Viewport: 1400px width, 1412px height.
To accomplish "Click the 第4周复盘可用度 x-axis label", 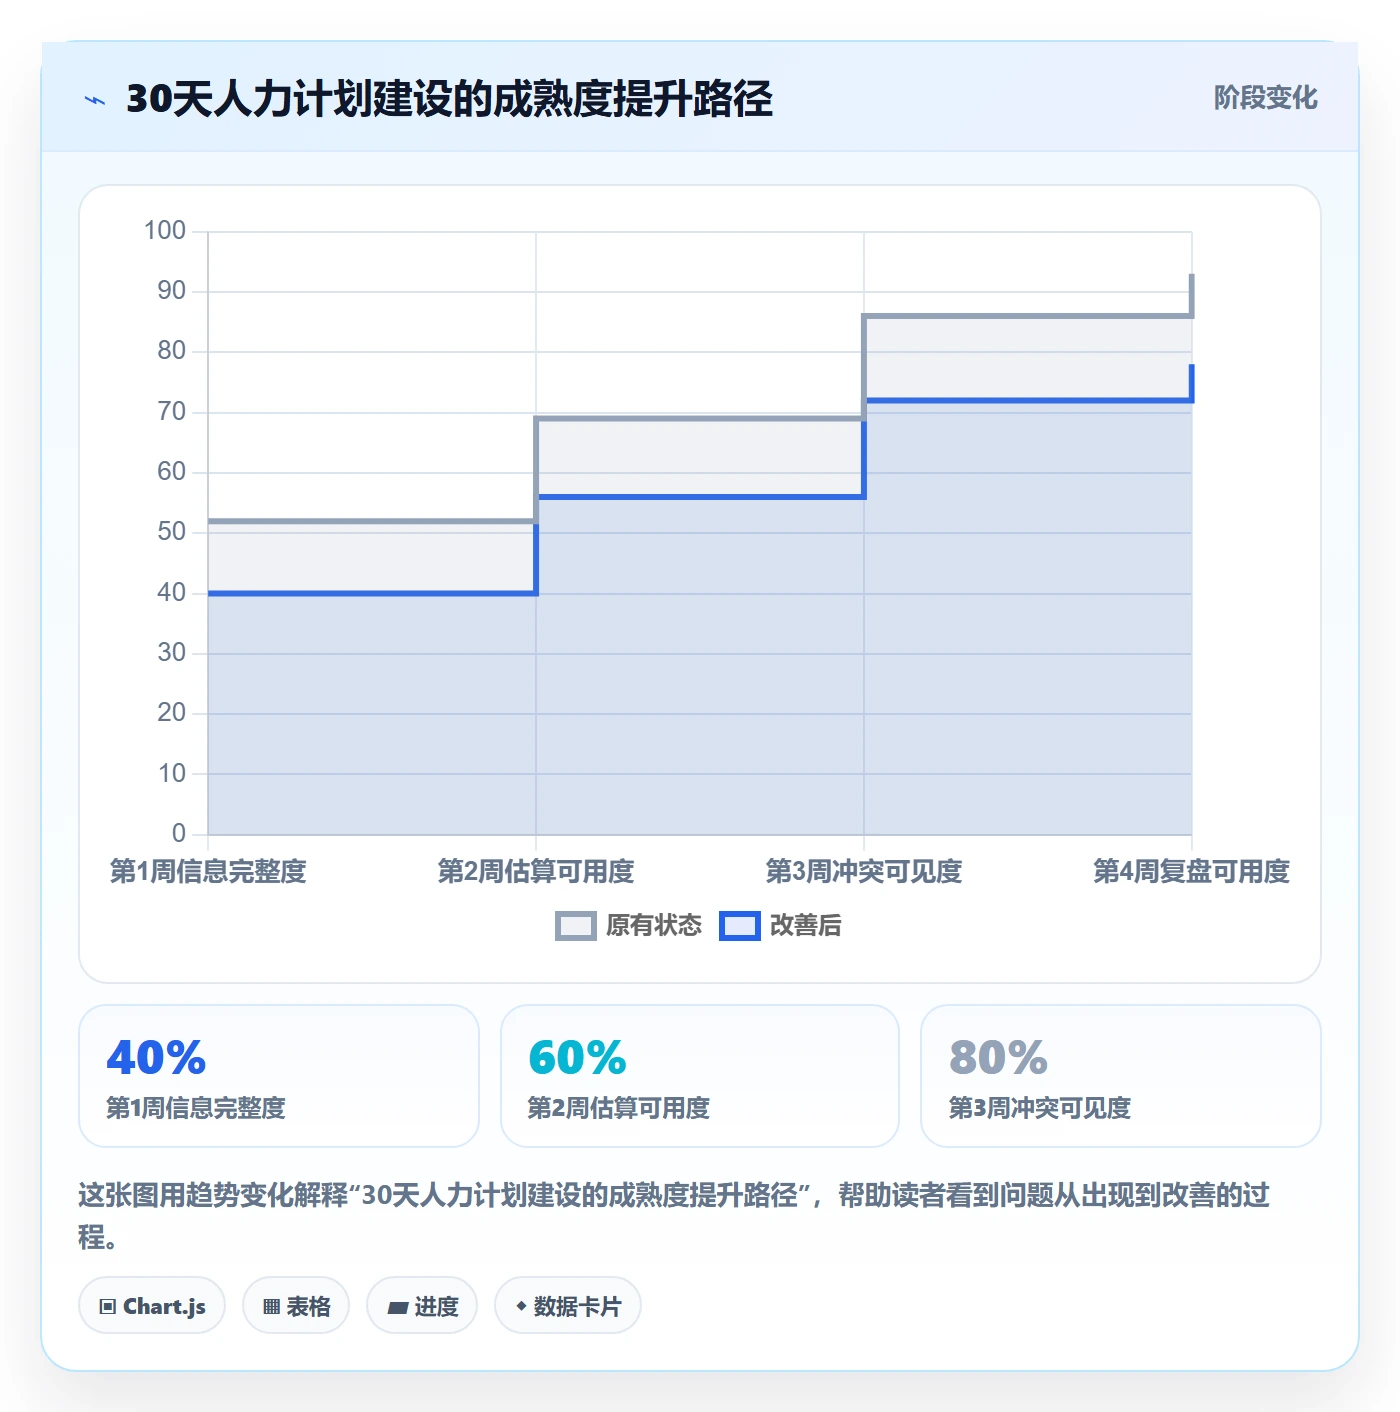I will coord(1192,871).
